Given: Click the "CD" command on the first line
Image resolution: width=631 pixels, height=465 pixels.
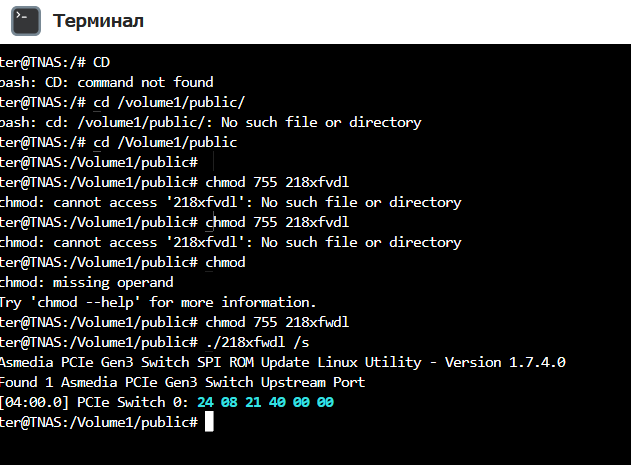Looking at the screenshot, I should (x=101, y=62).
